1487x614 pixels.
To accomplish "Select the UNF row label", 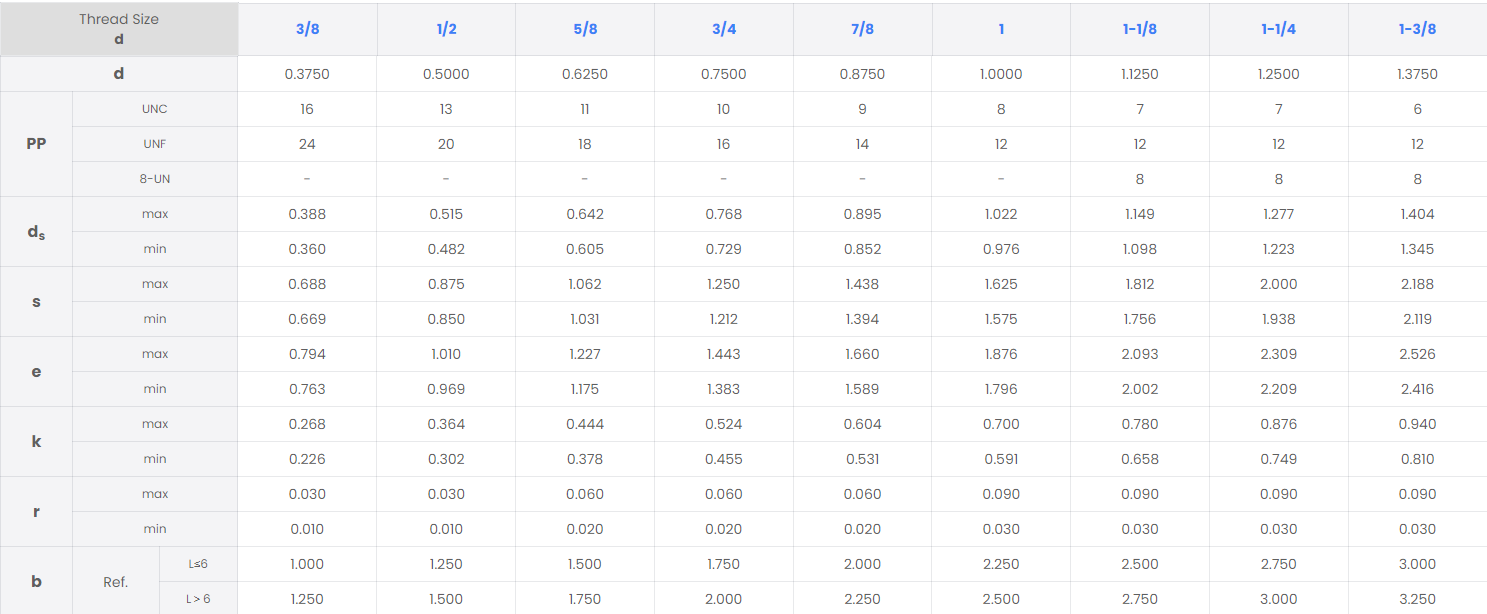I will [155, 144].
